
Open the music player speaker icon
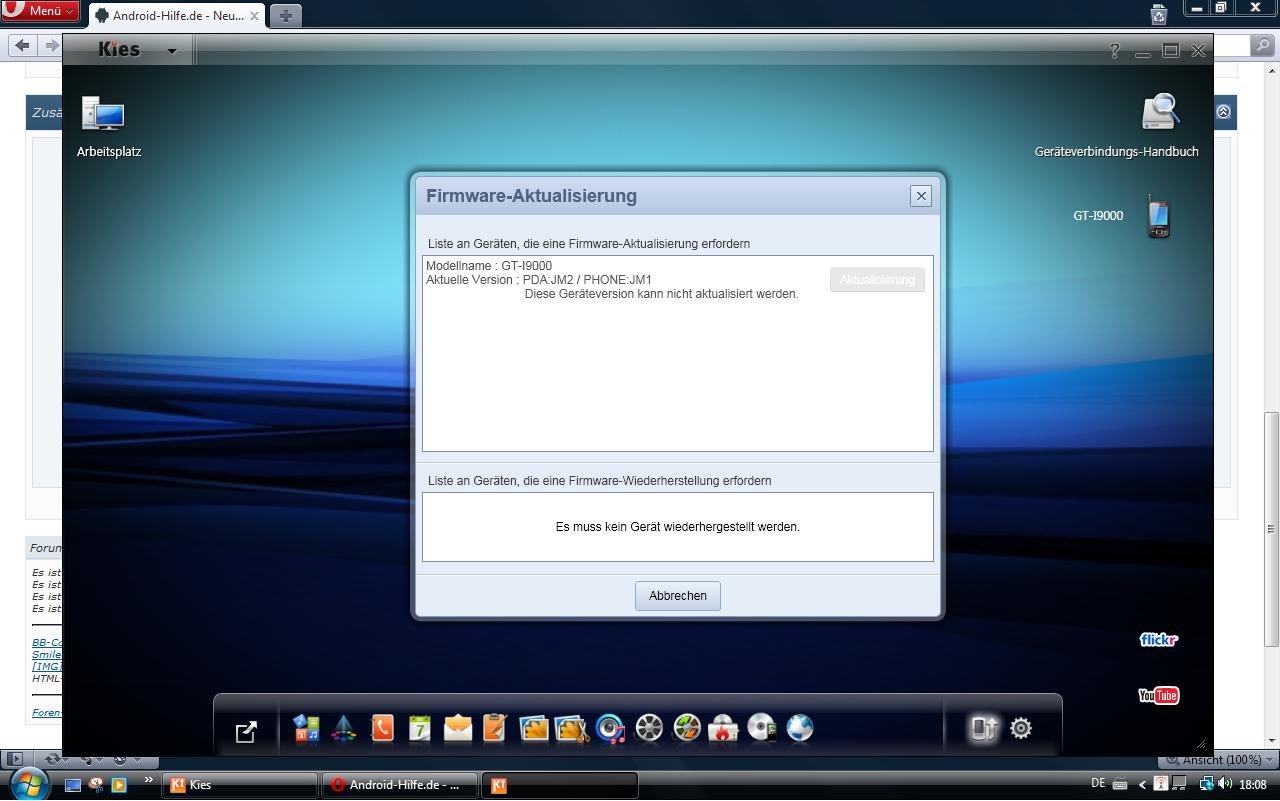point(610,728)
